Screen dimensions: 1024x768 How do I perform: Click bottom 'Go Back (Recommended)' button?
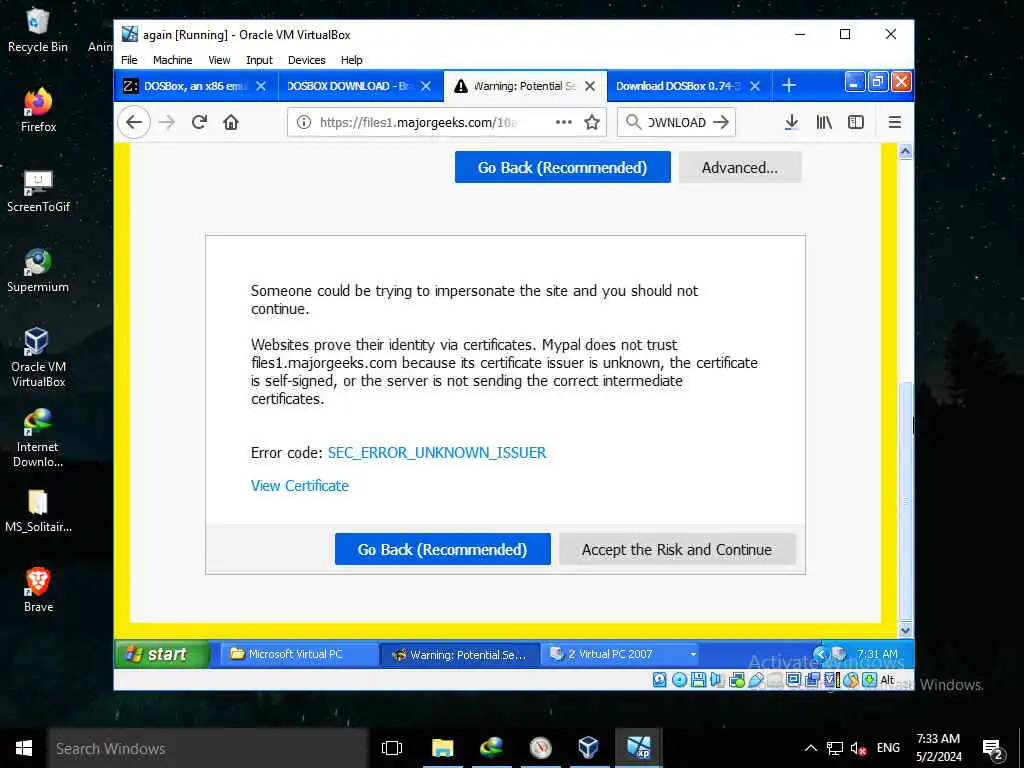(442, 549)
